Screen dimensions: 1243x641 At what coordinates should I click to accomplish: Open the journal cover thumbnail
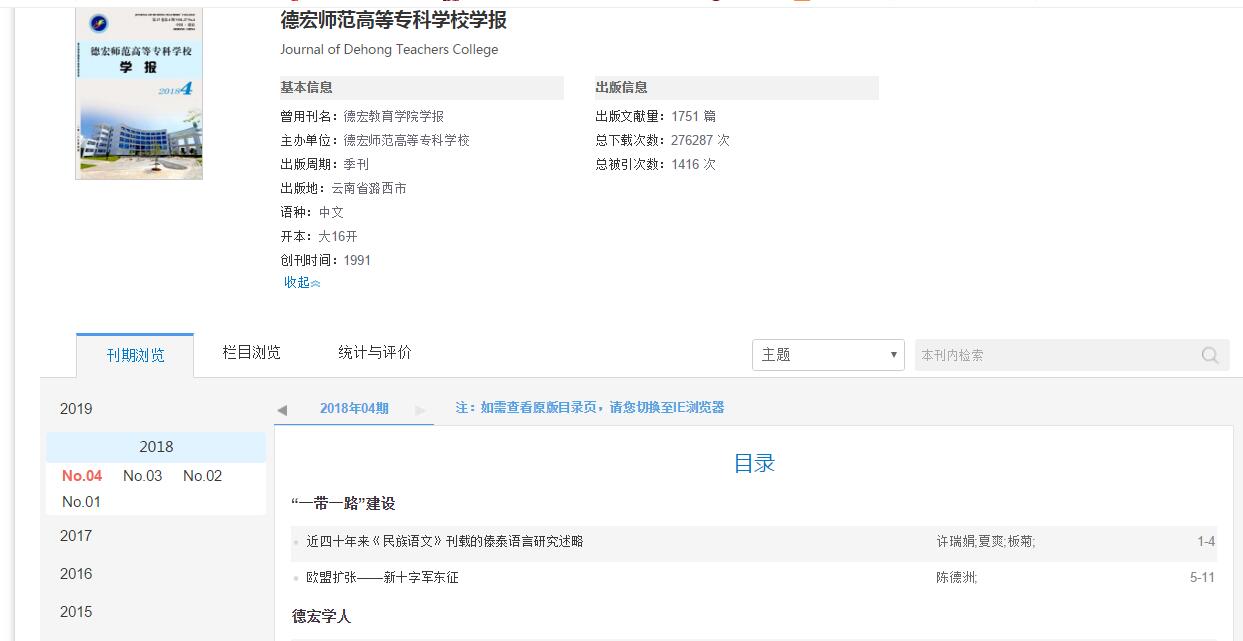click(139, 95)
